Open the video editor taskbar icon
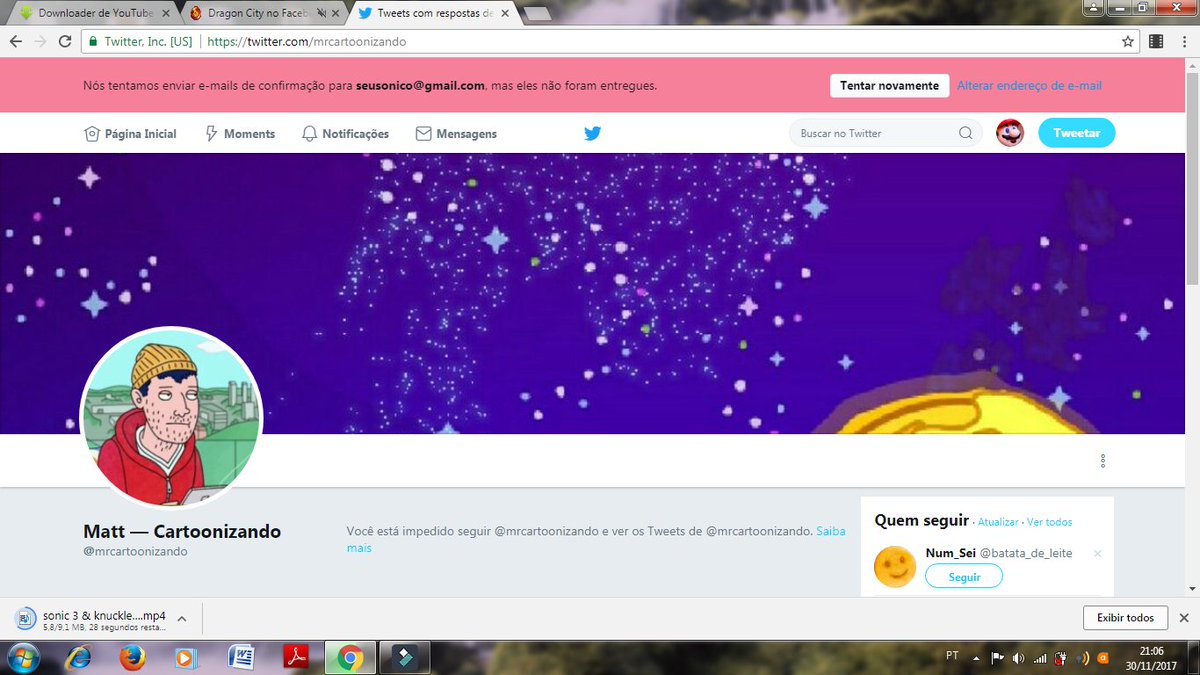This screenshot has height=675, width=1200. (404, 657)
